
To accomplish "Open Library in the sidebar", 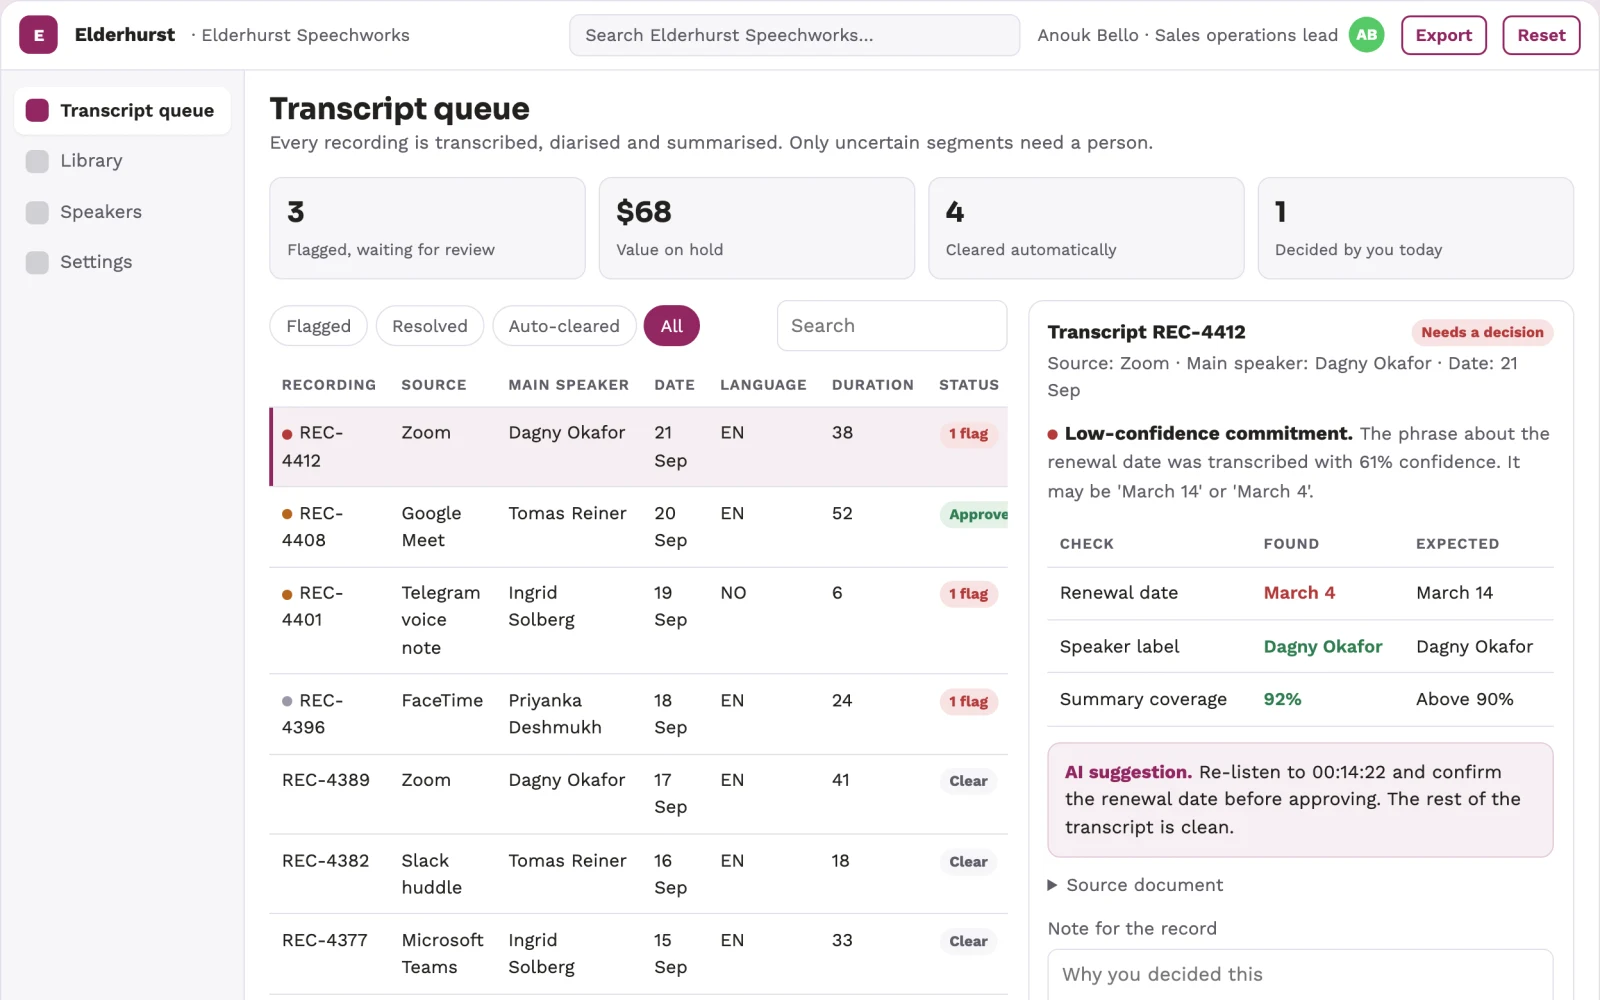I will coord(122,161).
